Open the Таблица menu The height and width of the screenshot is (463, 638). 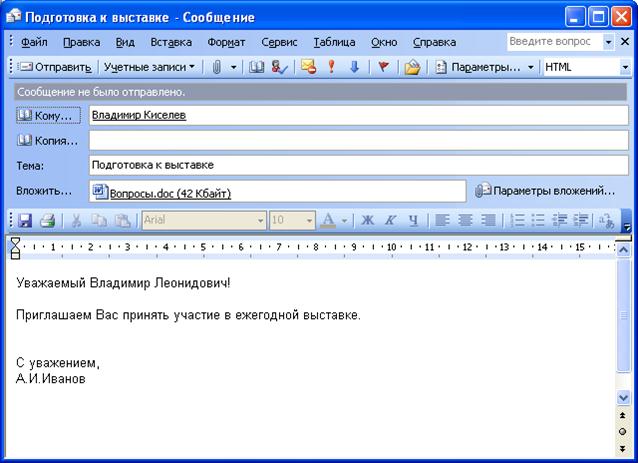tap(334, 42)
